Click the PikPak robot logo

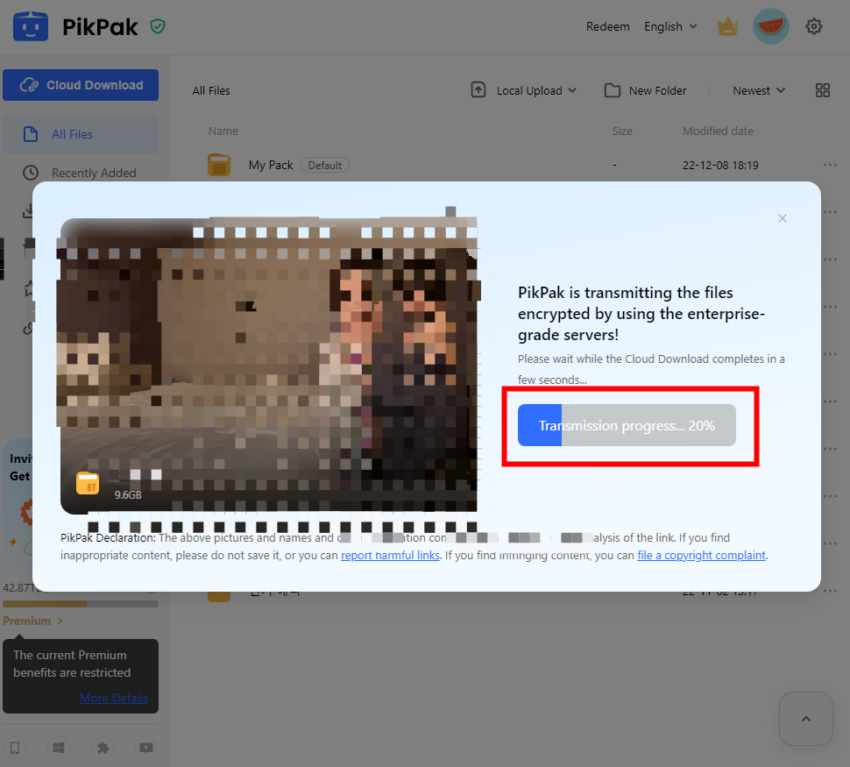click(30, 26)
